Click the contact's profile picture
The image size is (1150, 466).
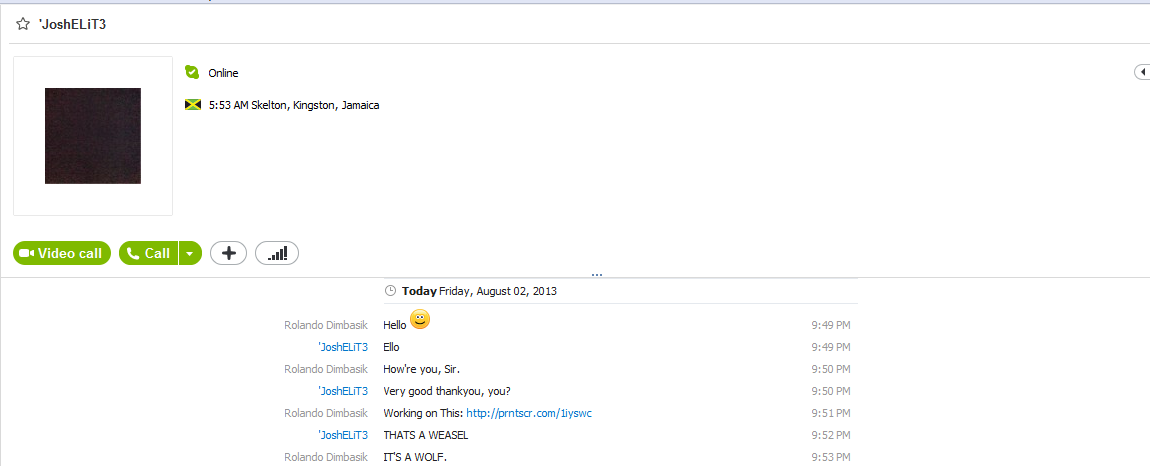pos(93,136)
